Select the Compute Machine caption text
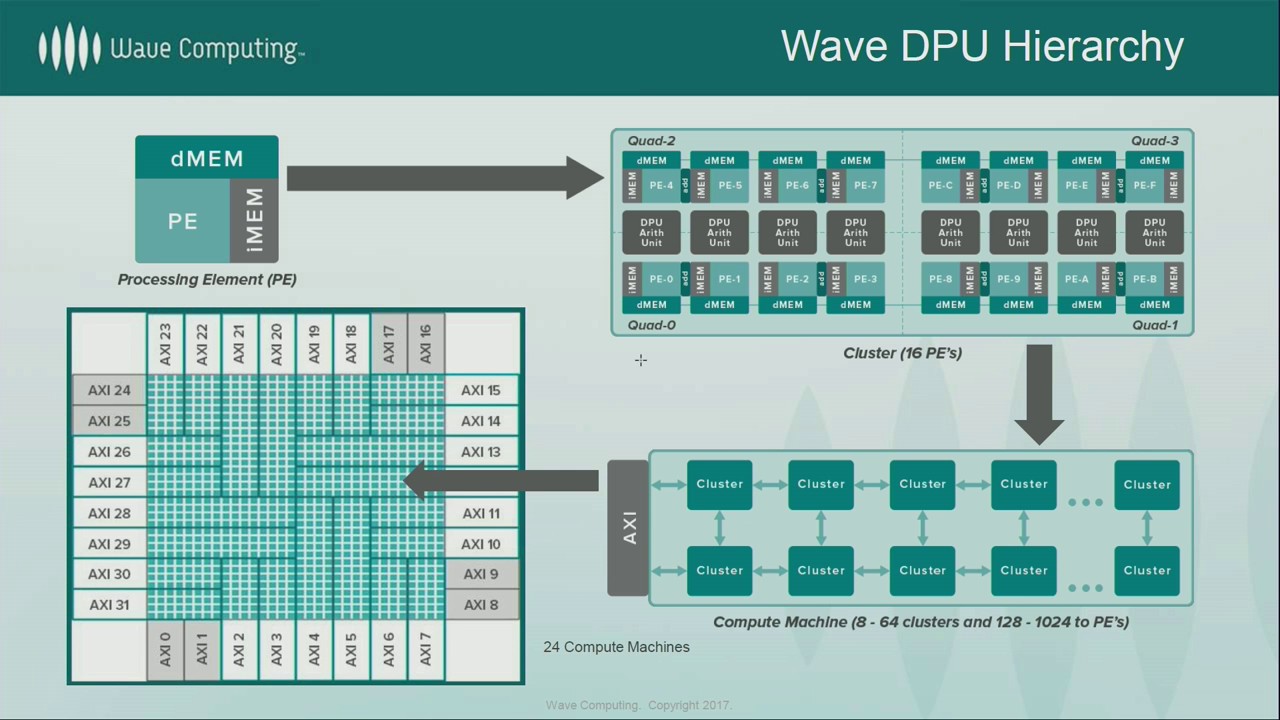1280x720 pixels. 921,622
